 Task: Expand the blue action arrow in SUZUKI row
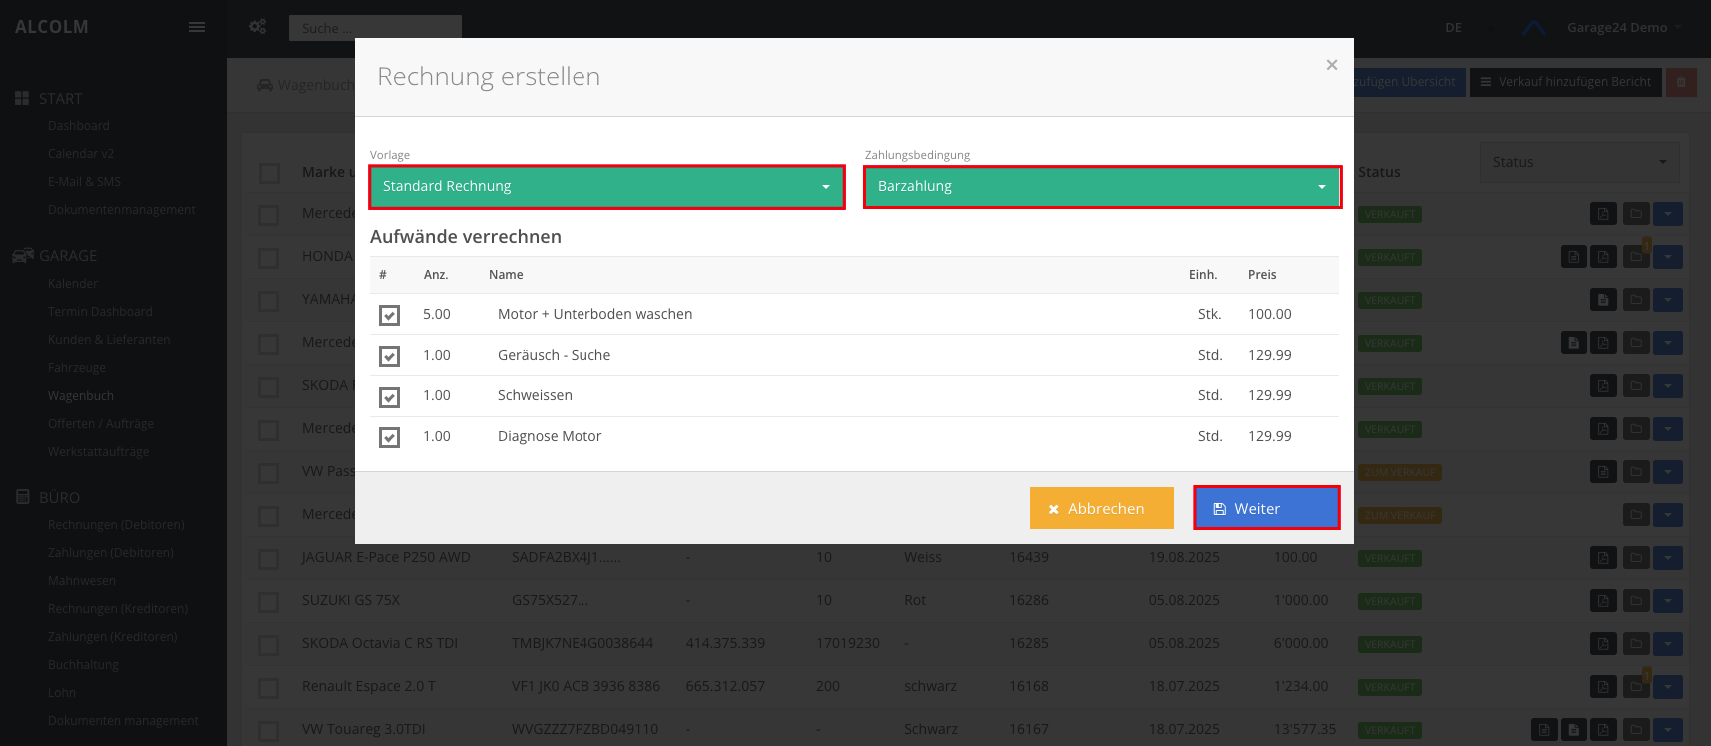(x=1667, y=601)
